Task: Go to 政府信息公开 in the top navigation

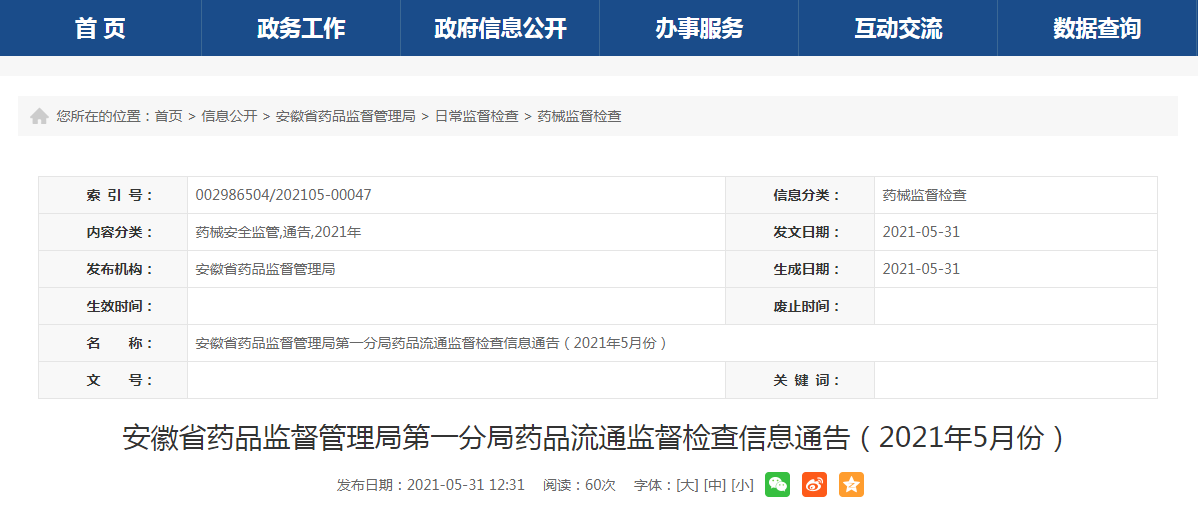Action: pos(500,28)
